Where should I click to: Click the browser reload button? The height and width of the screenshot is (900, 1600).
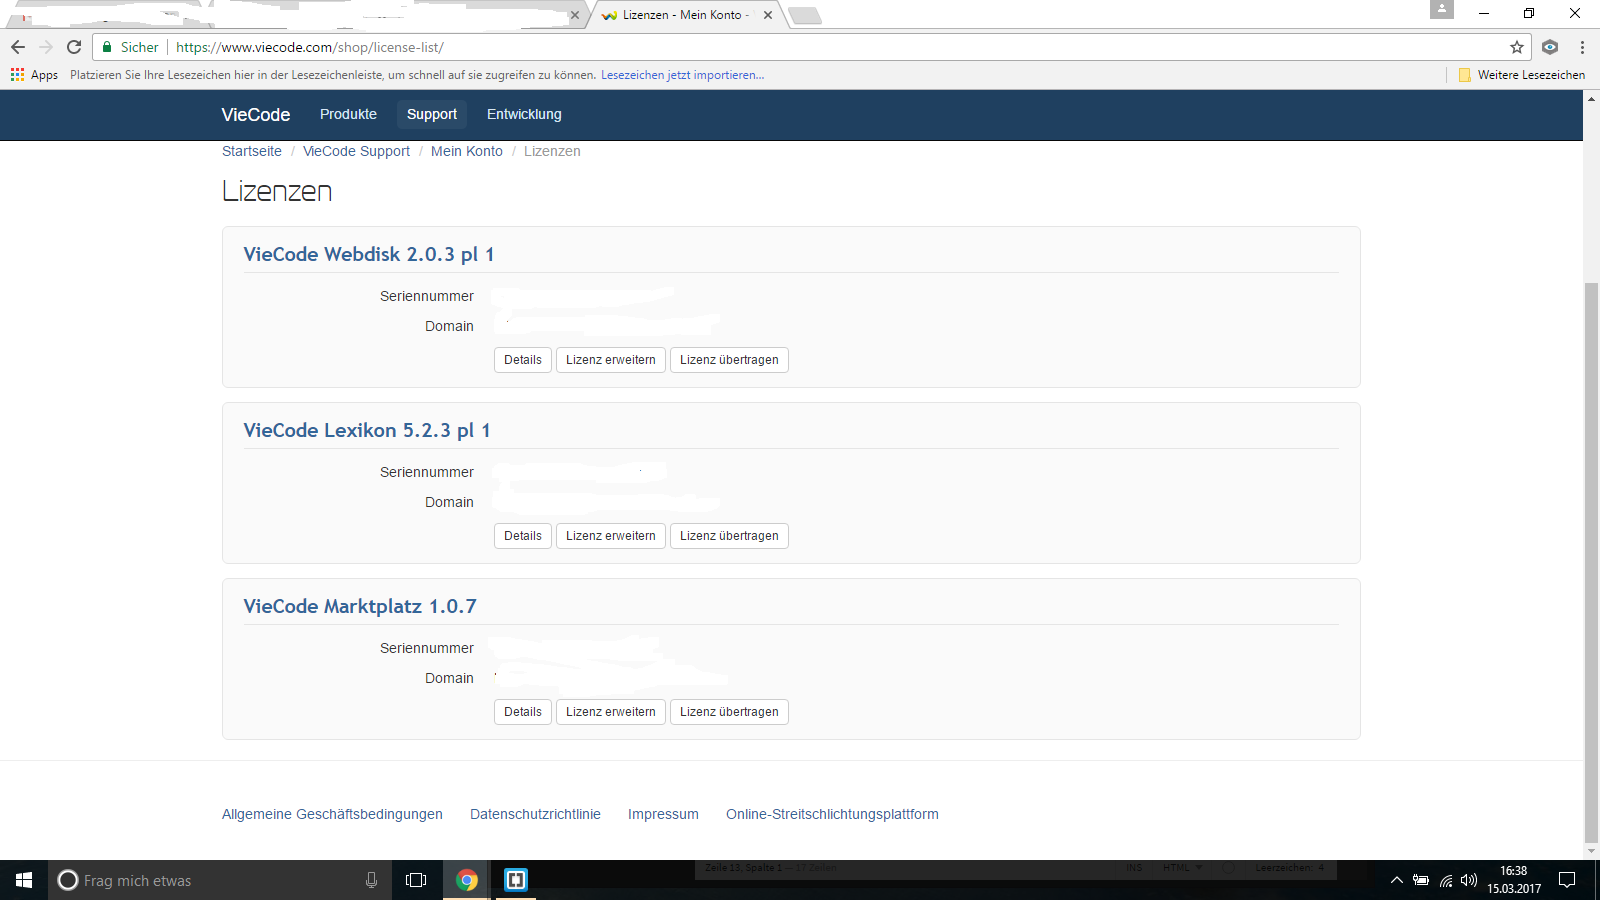point(74,47)
